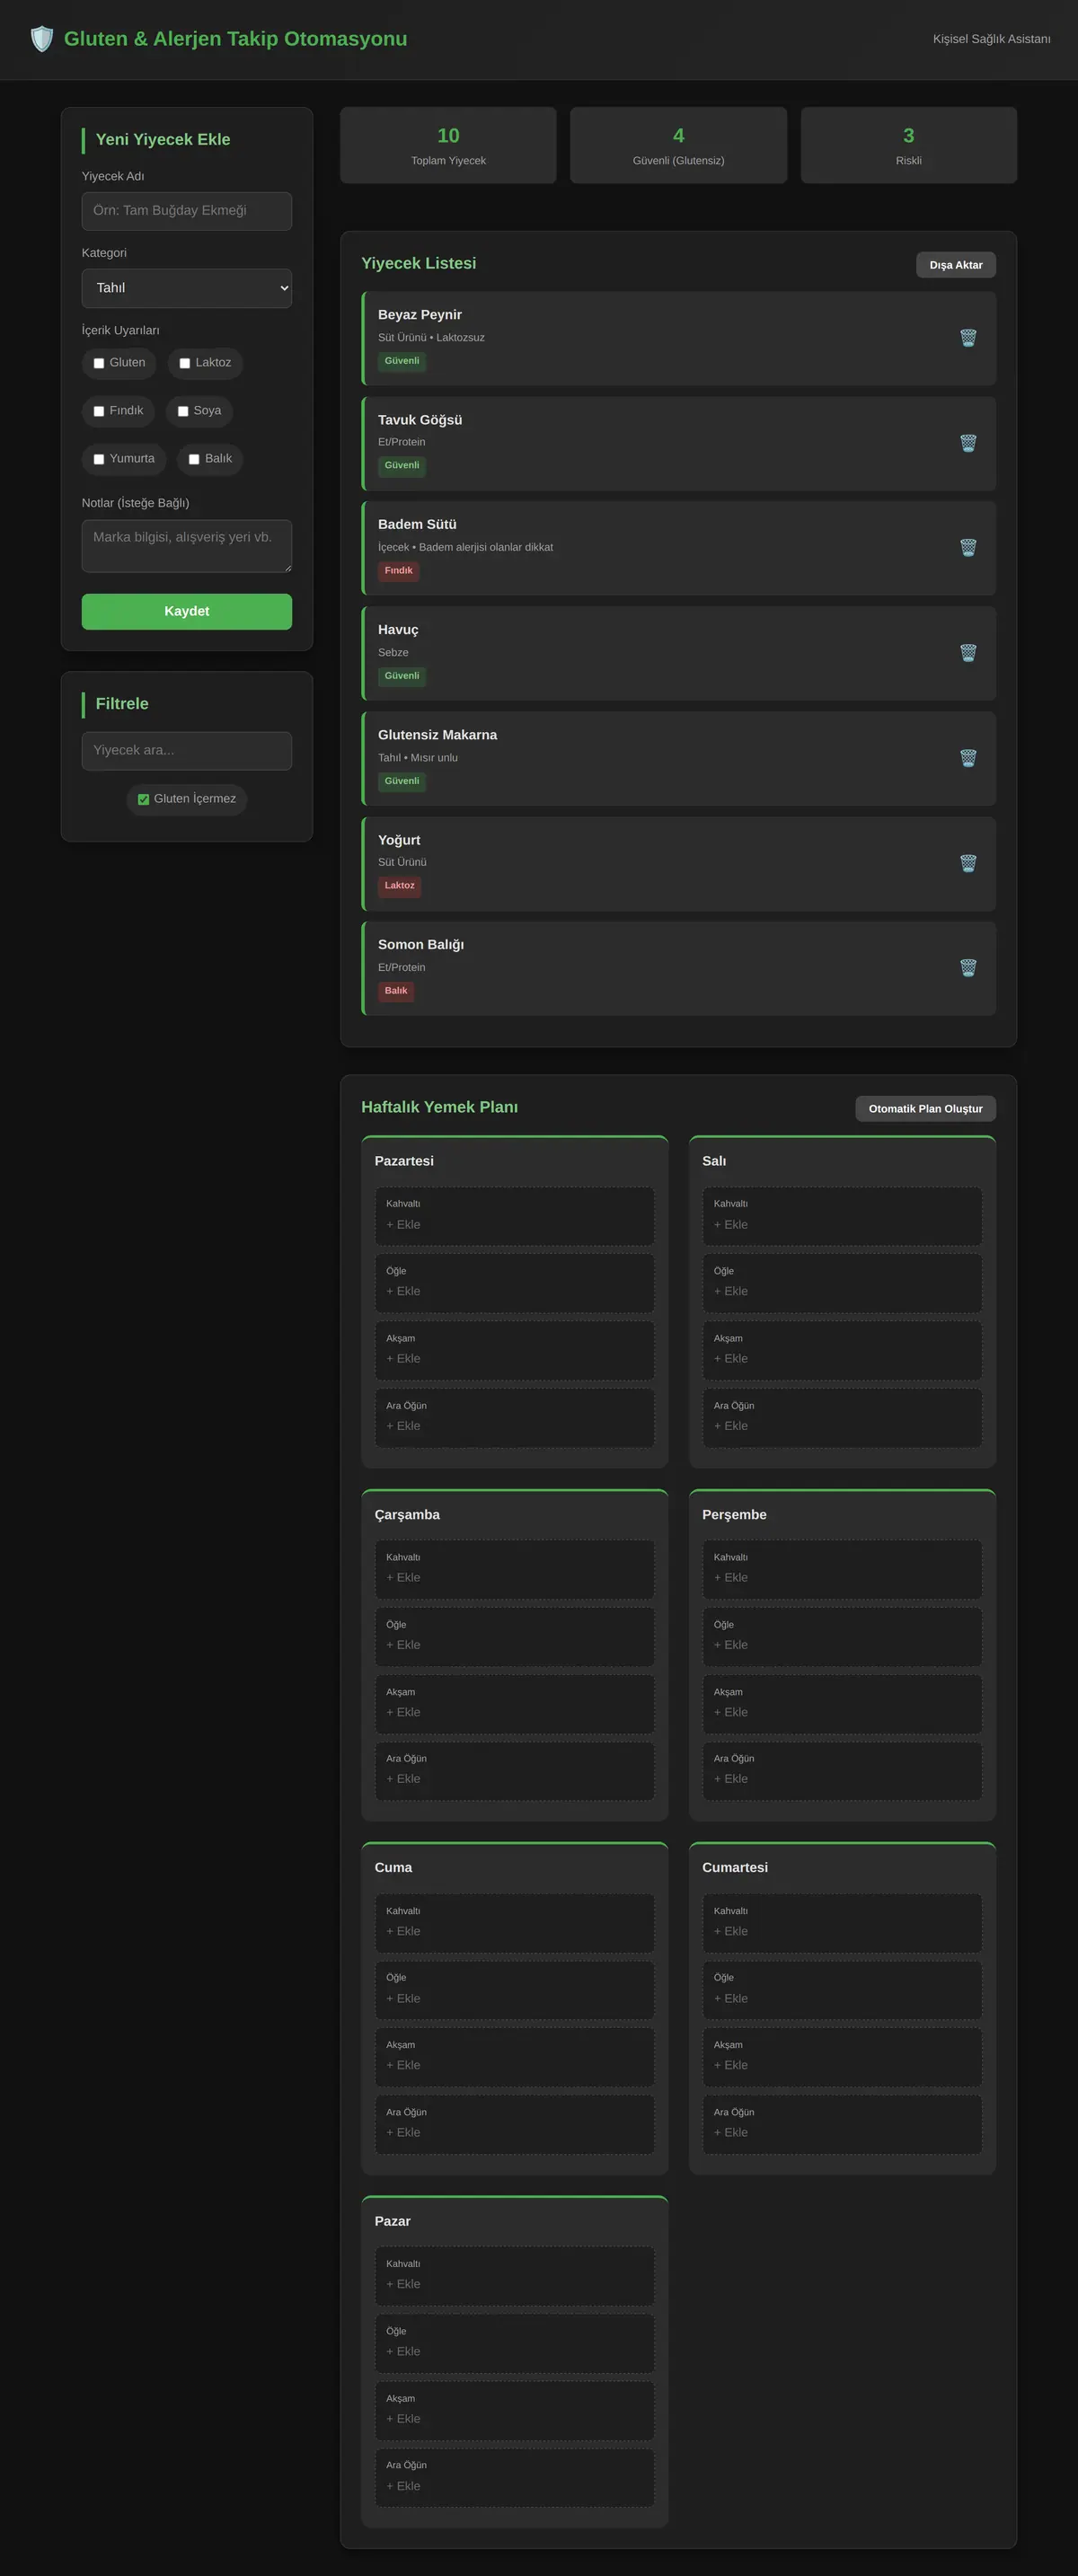Add a meal to Pazartesi Kahvaltı slot
This screenshot has width=1078, height=2576.
point(515,1216)
